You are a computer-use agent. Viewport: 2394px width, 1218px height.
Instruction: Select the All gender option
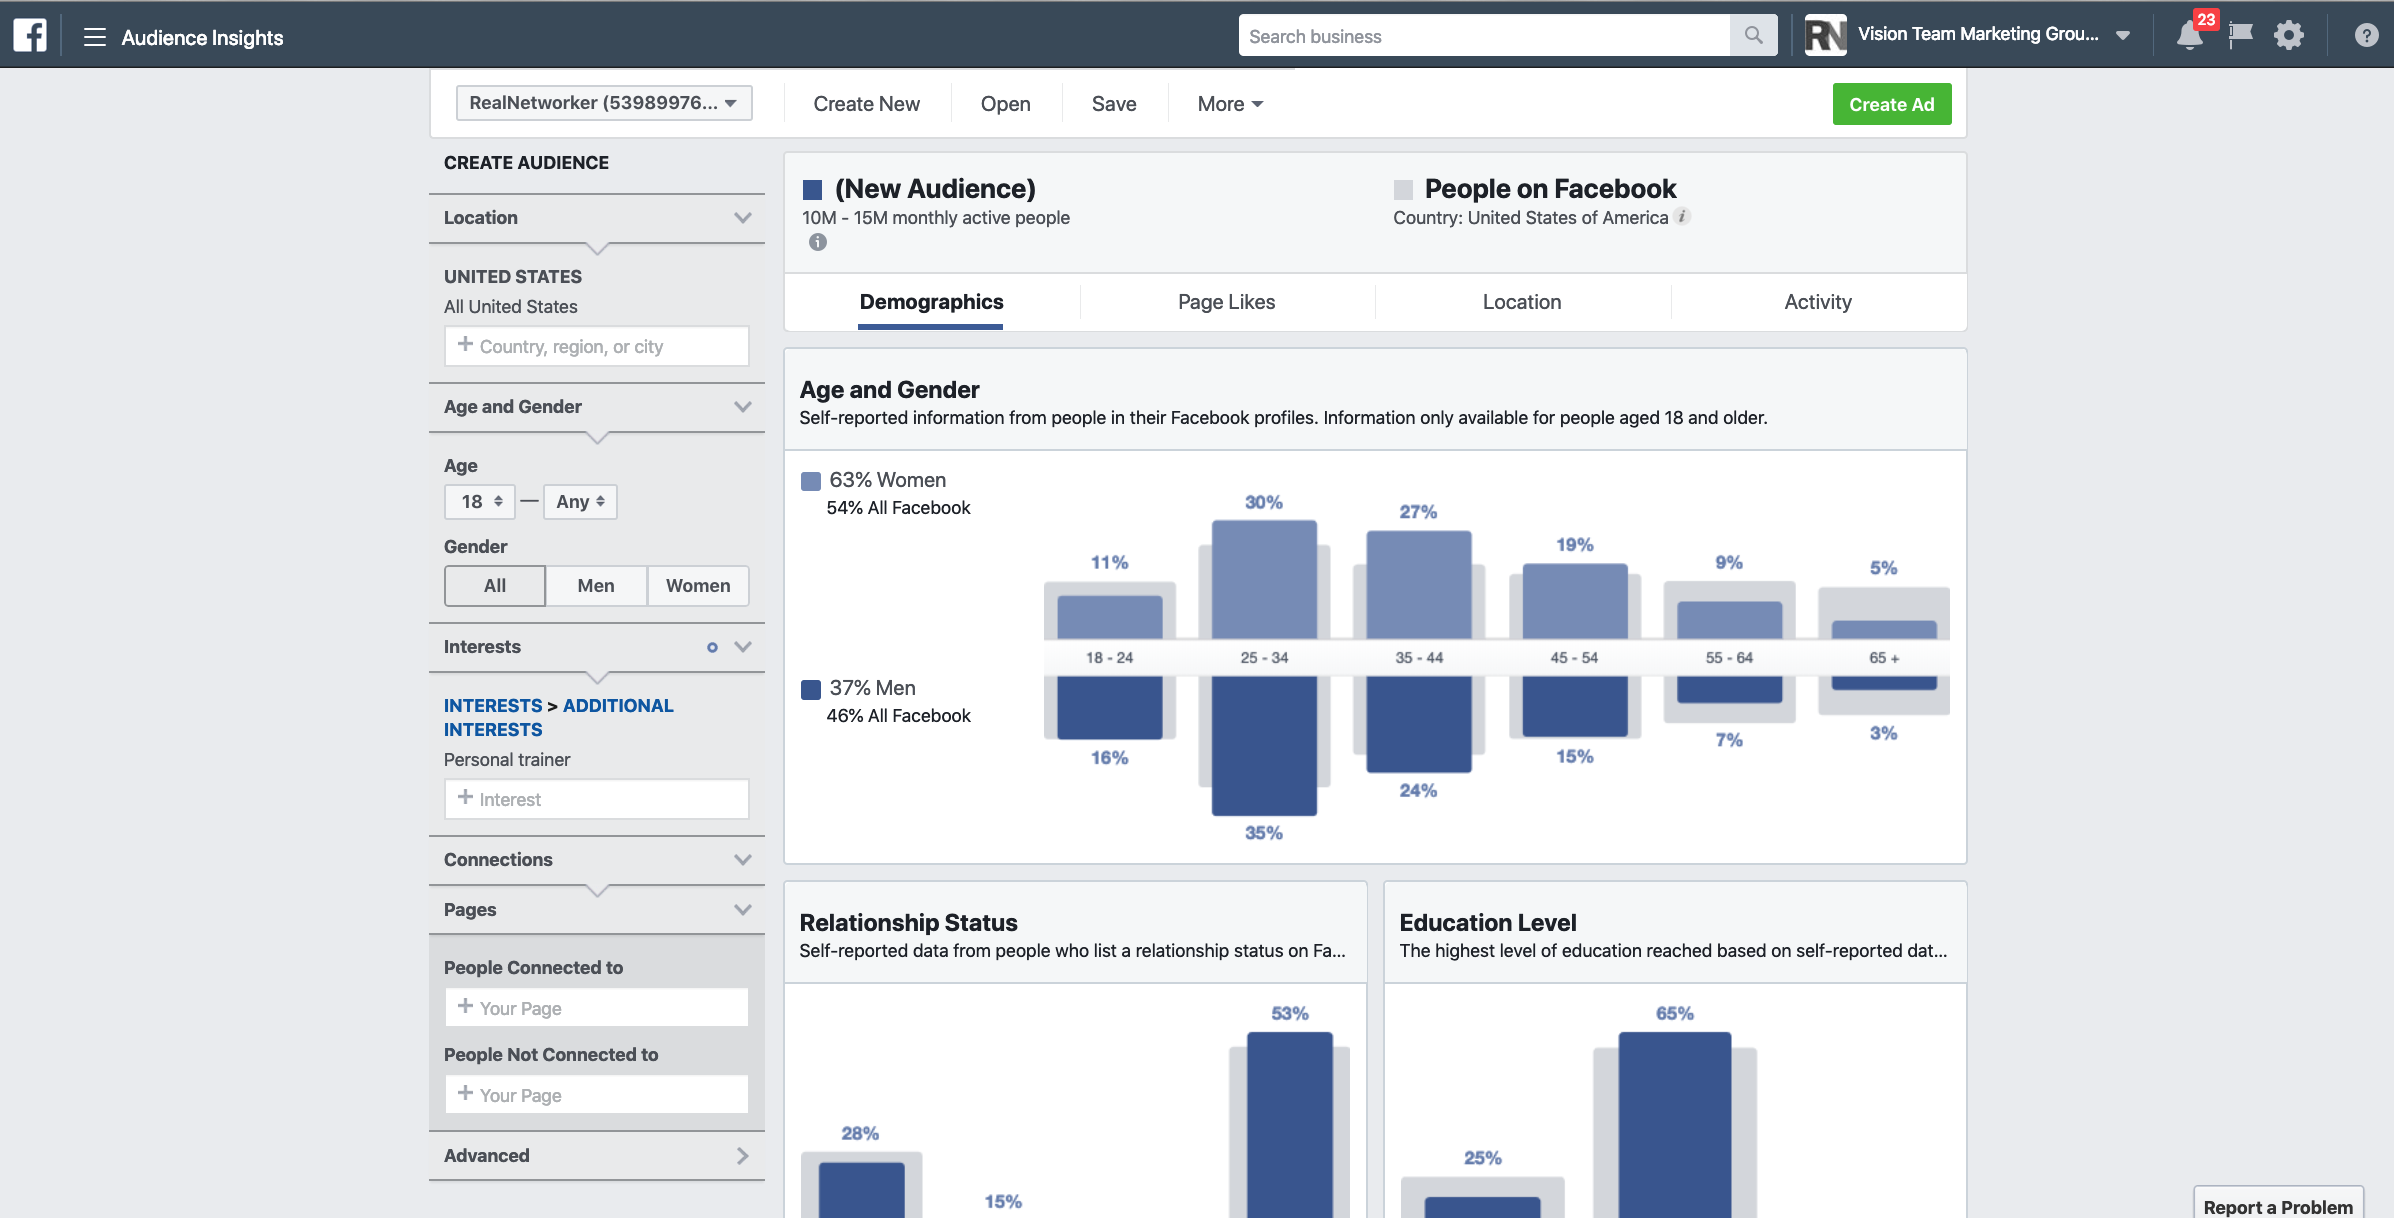pos(495,586)
